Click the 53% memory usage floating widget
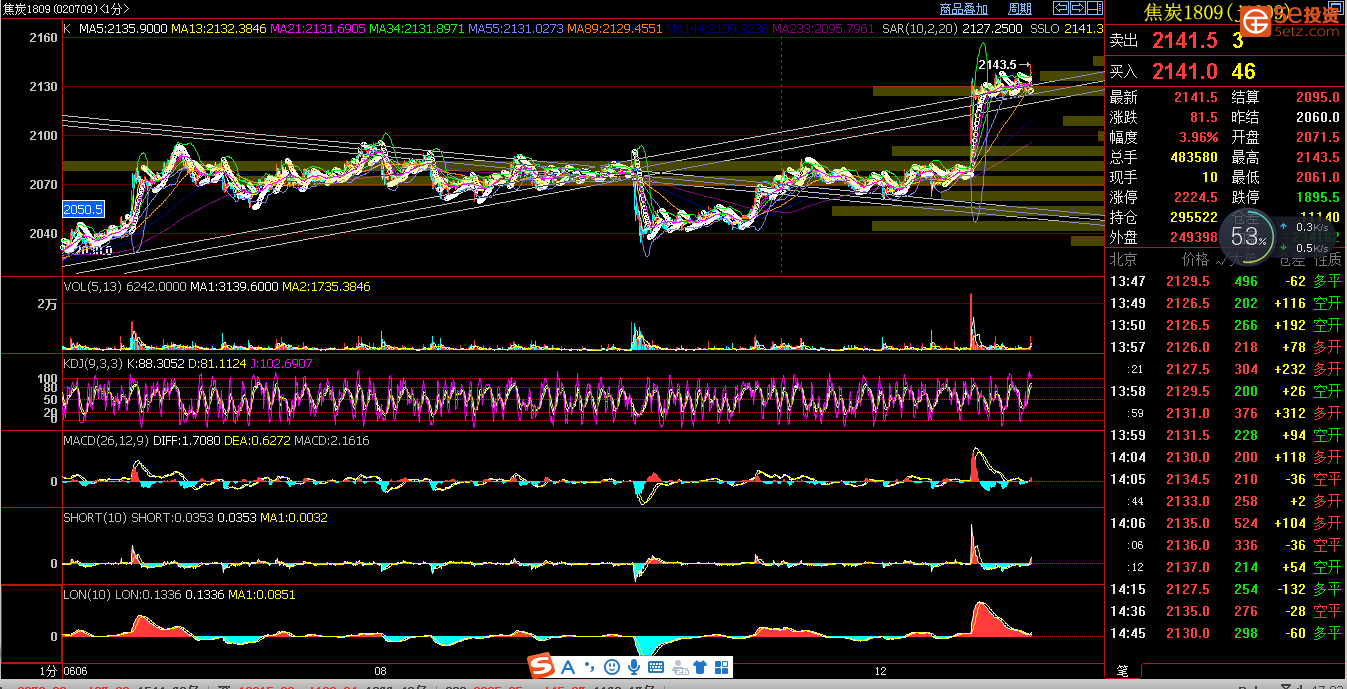Screen dimensions: 1347x689 [x=1246, y=236]
